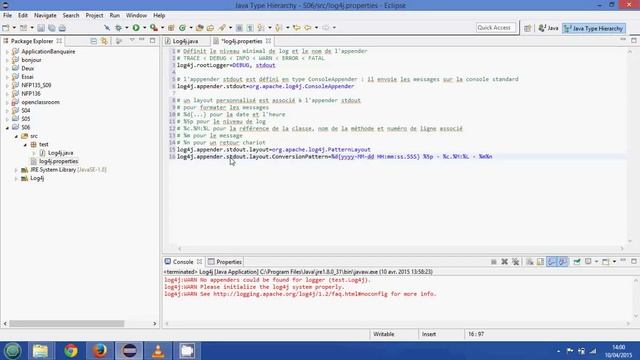Open the Display Selected Console dropdown arrow
Screen dimensions: 640x360
click(x=596, y=262)
